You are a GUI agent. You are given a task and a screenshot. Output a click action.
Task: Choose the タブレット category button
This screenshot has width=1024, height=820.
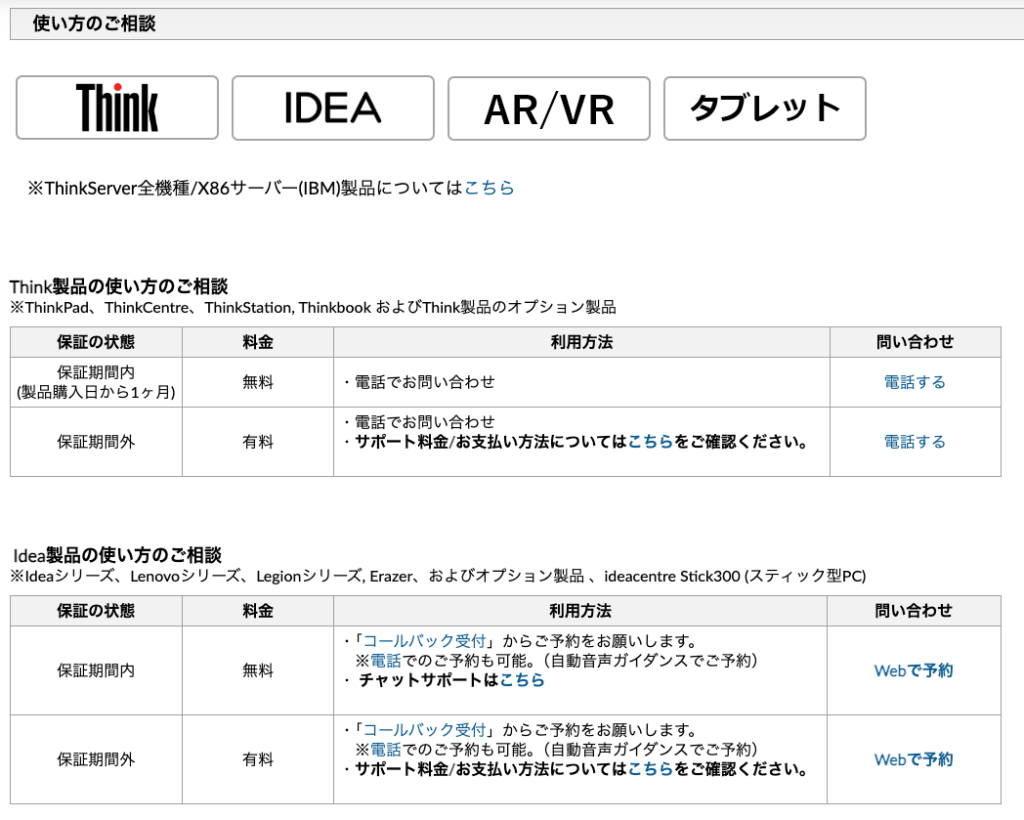tap(765, 108)
